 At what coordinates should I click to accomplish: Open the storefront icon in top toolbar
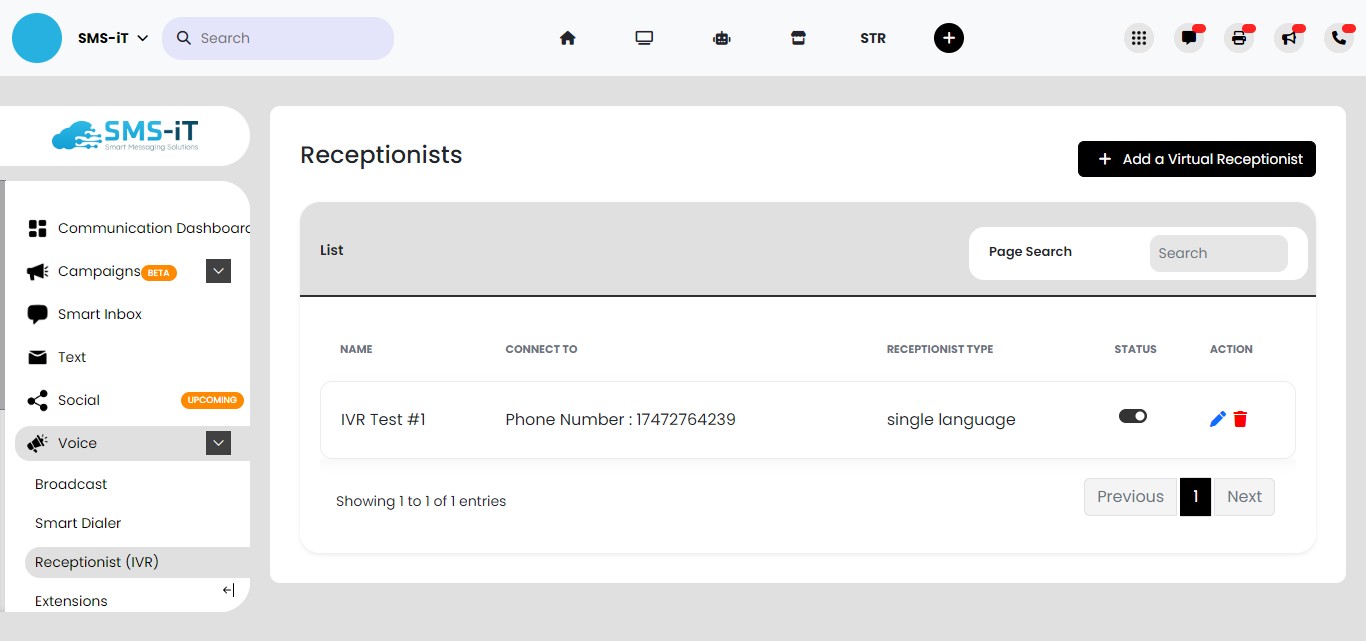coord(797,37)
